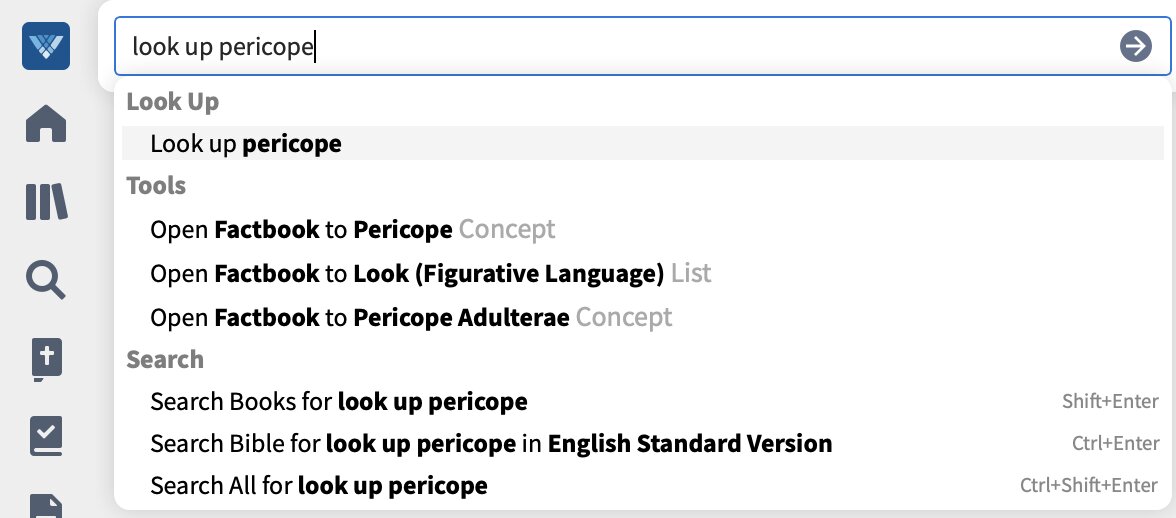Open the Home dashboard icon
This screenshot has width=1176, height=518.
pyautogui.click(x=46, y=124)
